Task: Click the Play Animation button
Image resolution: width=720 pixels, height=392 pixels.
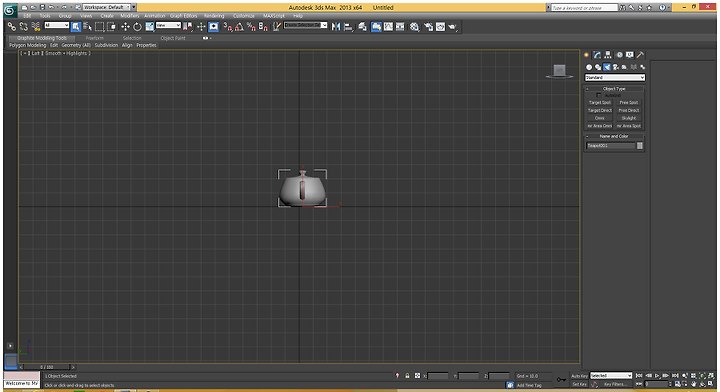Action: pos(657,375)
